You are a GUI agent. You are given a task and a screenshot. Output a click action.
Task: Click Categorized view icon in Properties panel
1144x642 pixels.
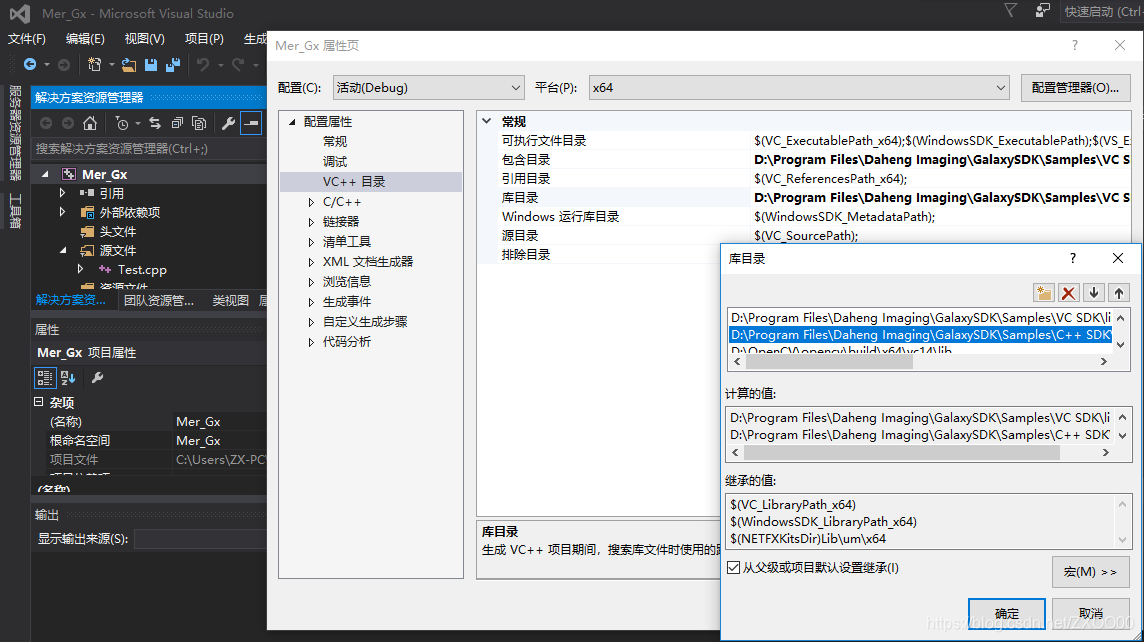(x=45, y=377)
